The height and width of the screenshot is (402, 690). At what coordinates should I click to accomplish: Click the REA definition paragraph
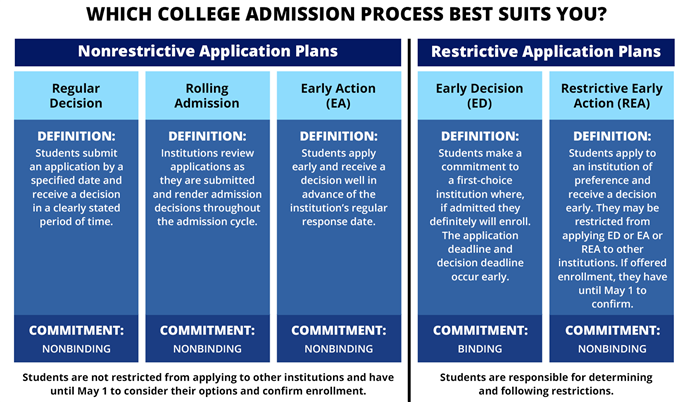tap(612, 228)
